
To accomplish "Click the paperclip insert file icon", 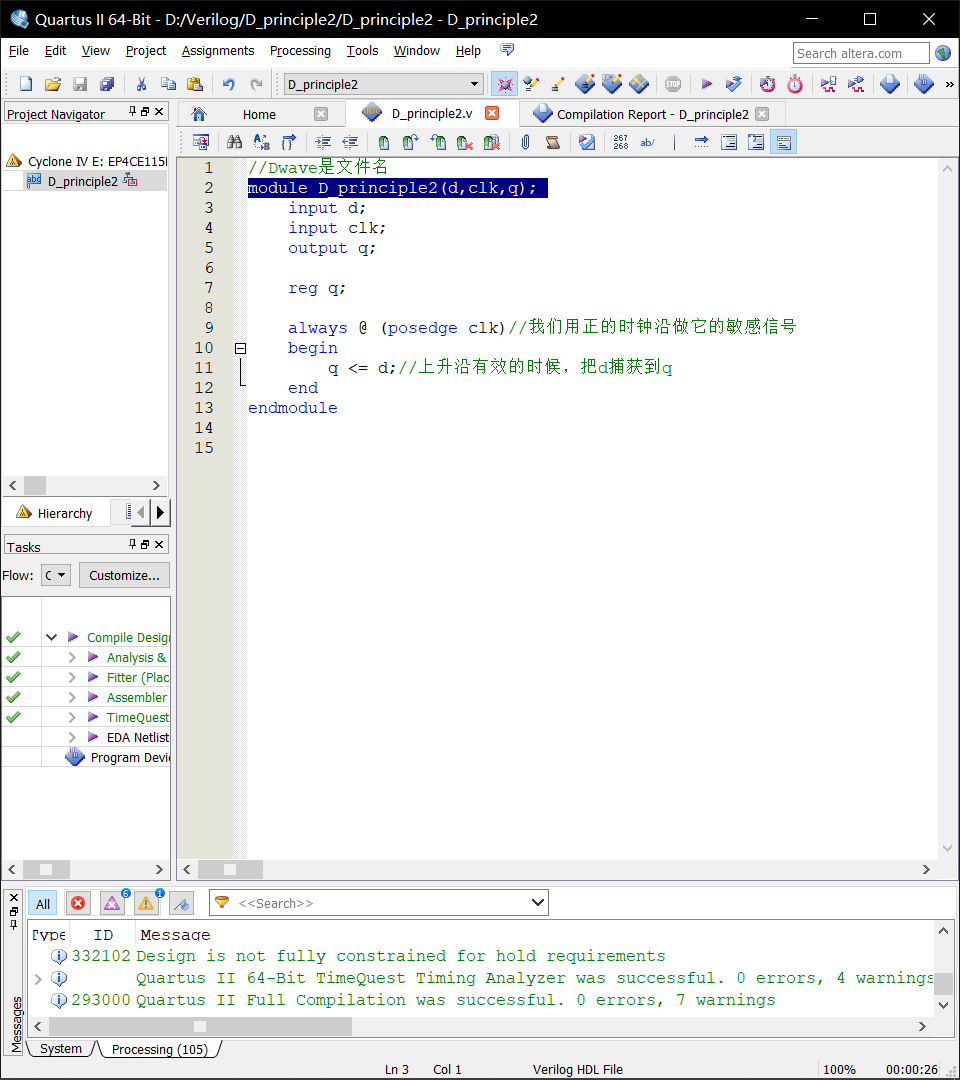I will (x=525, y=142).
